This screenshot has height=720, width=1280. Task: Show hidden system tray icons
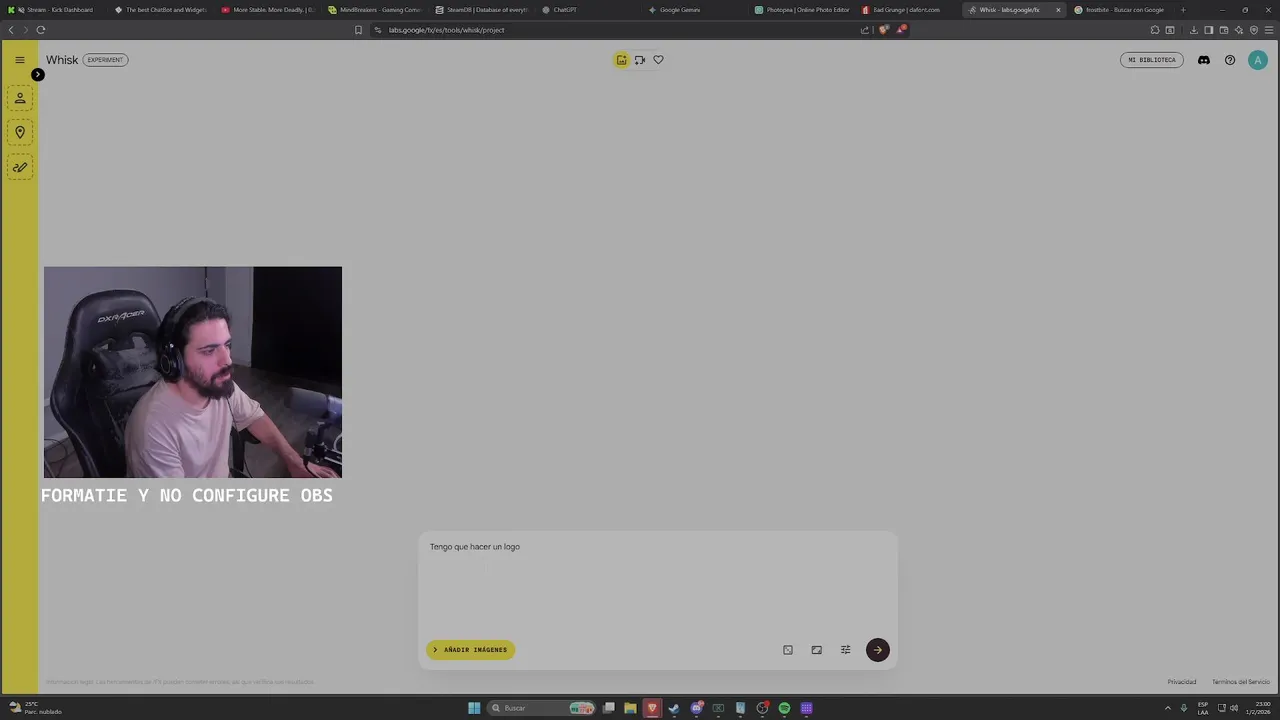[1167, 708]
